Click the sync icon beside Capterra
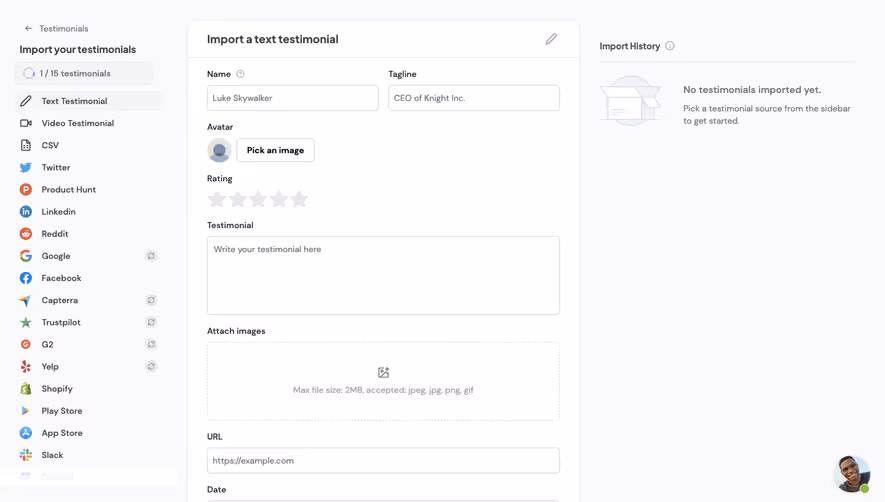 click(x=151, y=300)
